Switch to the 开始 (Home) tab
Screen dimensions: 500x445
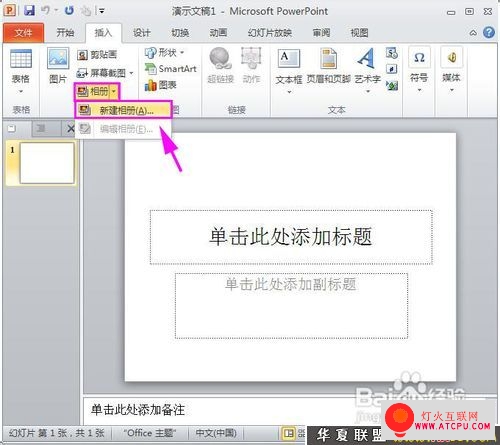65,33
